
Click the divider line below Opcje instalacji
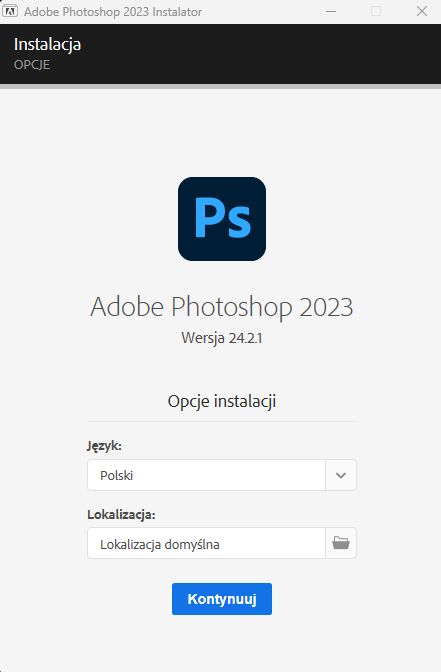click(x=222, y=421)
